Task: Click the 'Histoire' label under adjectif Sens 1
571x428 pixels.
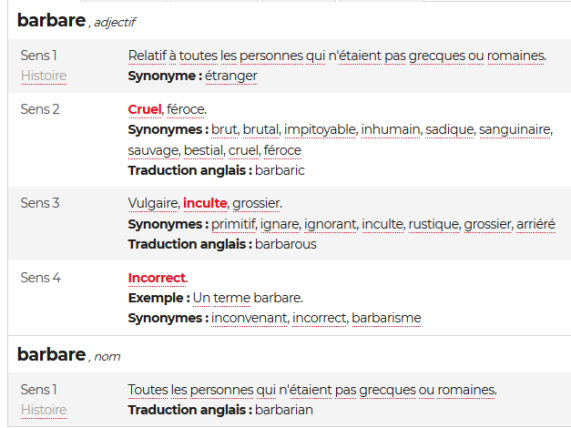Action: pos(44,76)
